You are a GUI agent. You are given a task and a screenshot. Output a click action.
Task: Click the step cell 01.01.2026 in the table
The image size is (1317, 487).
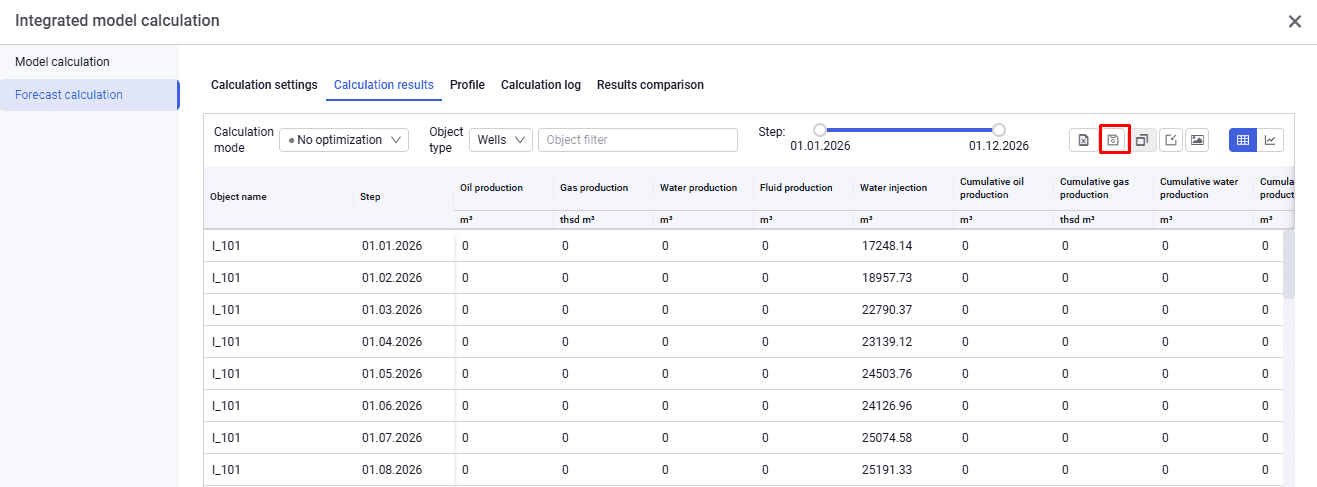point(392,246)
